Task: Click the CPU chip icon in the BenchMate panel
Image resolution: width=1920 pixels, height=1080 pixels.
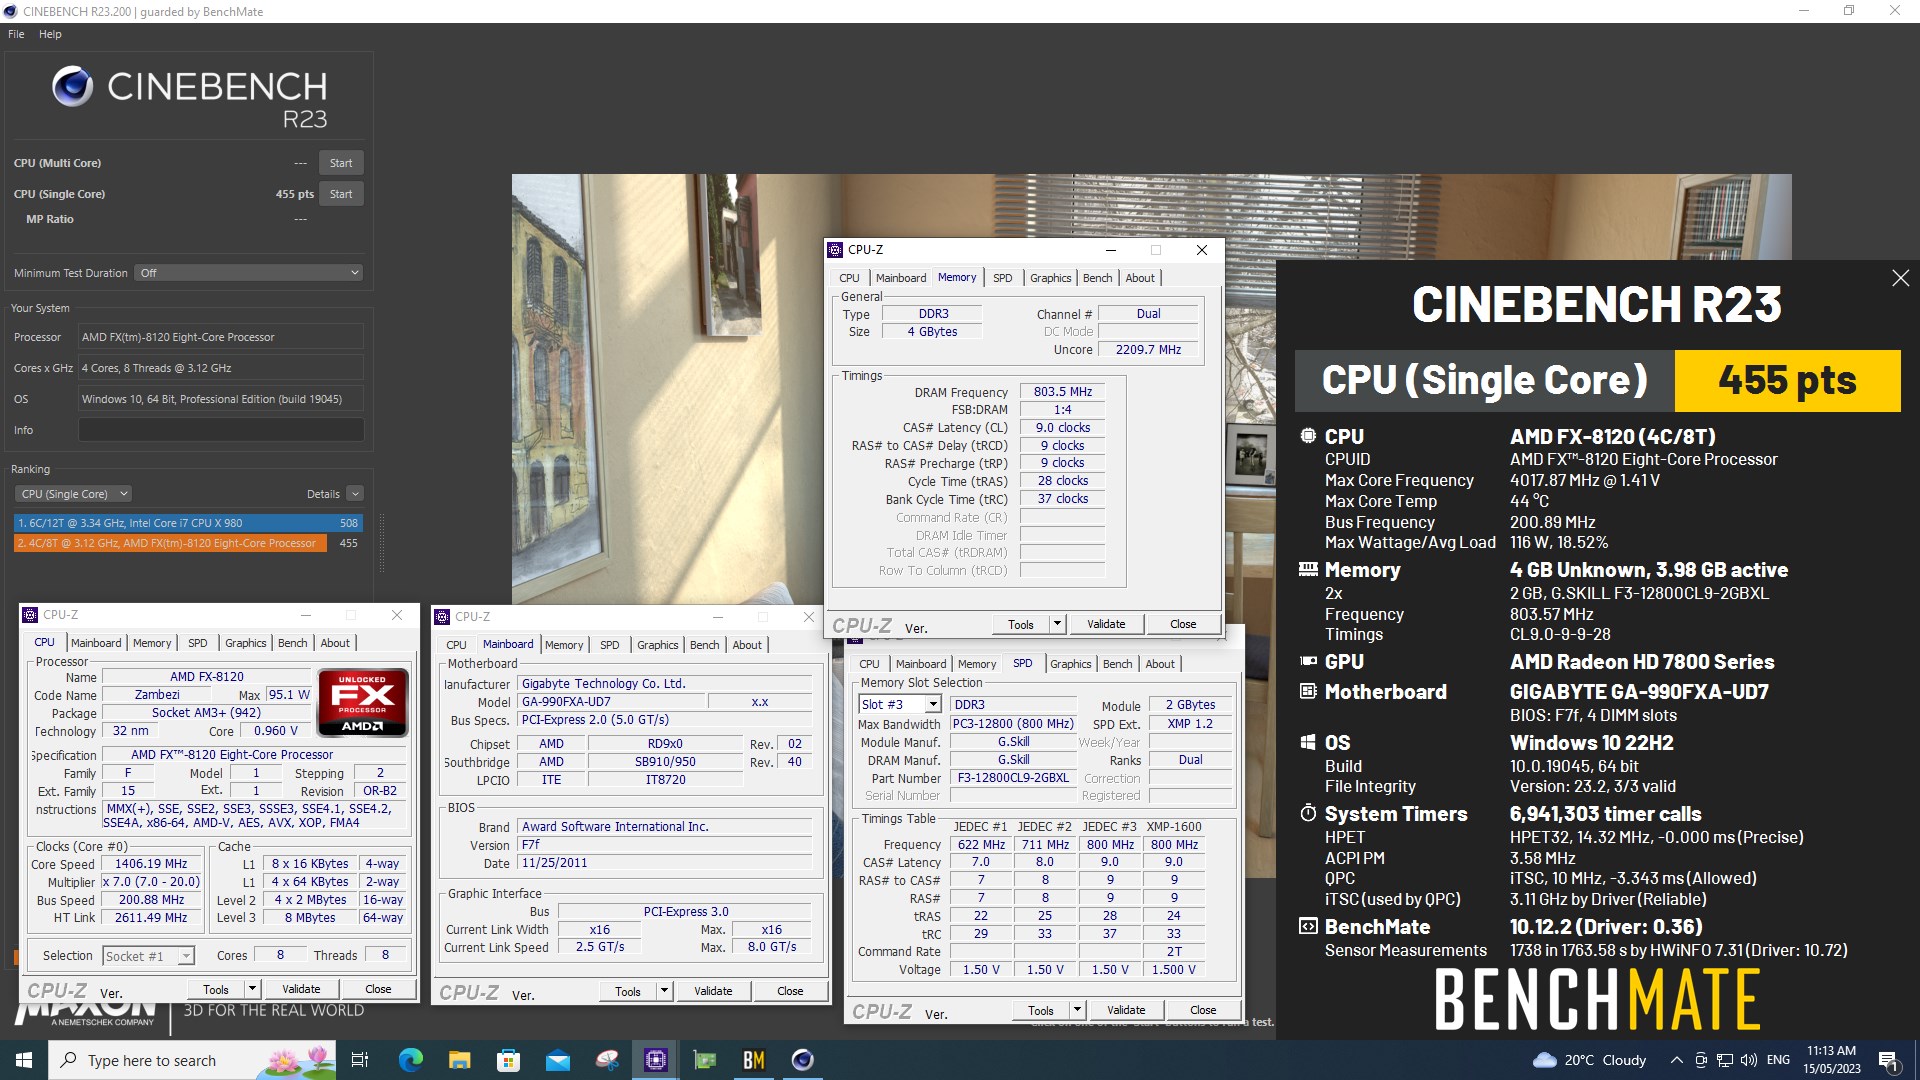Action: [x=1308, y=436]
